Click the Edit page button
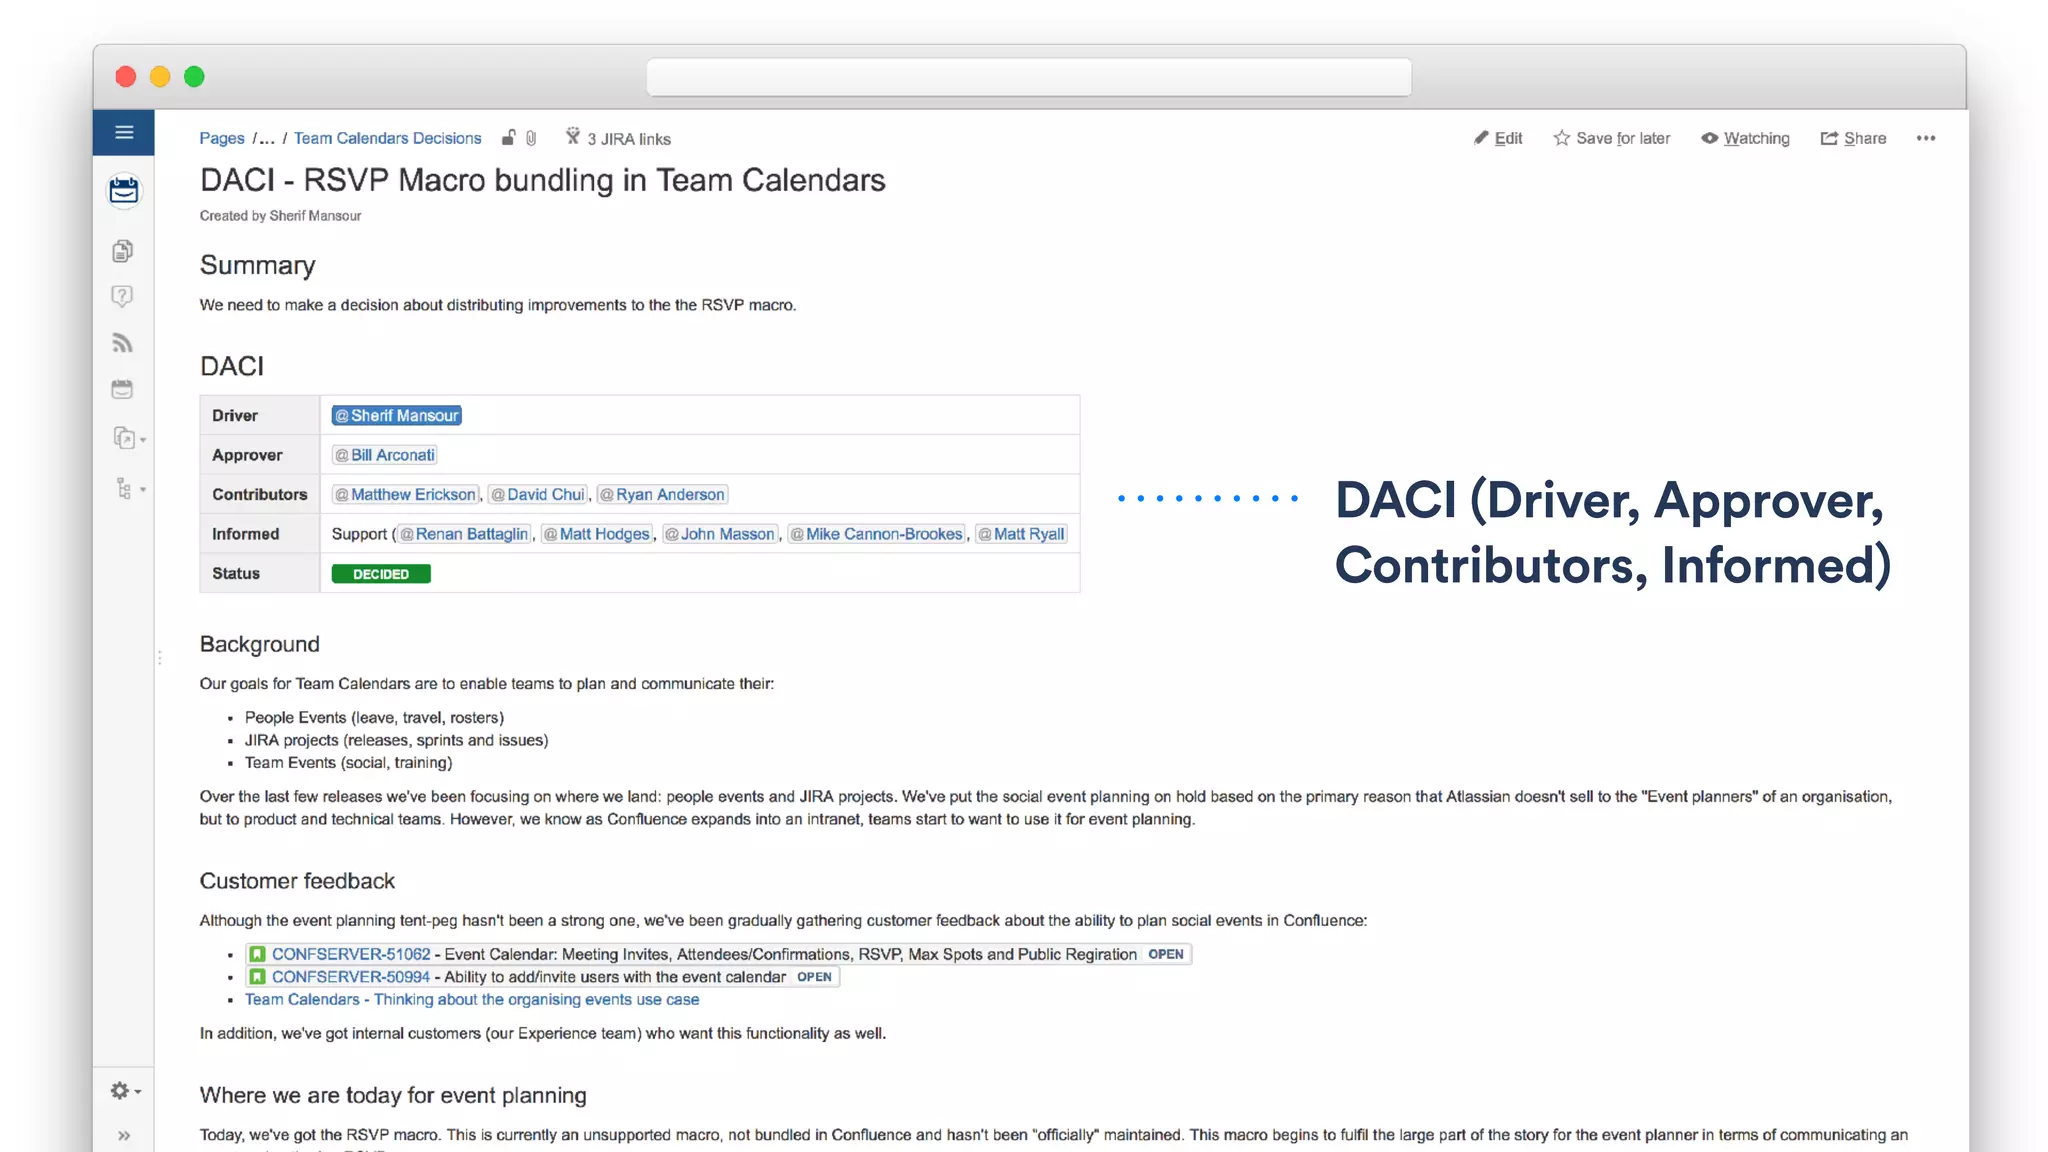The height and width of the screenshot is (1152, 2048). (x=1498, y=138)
